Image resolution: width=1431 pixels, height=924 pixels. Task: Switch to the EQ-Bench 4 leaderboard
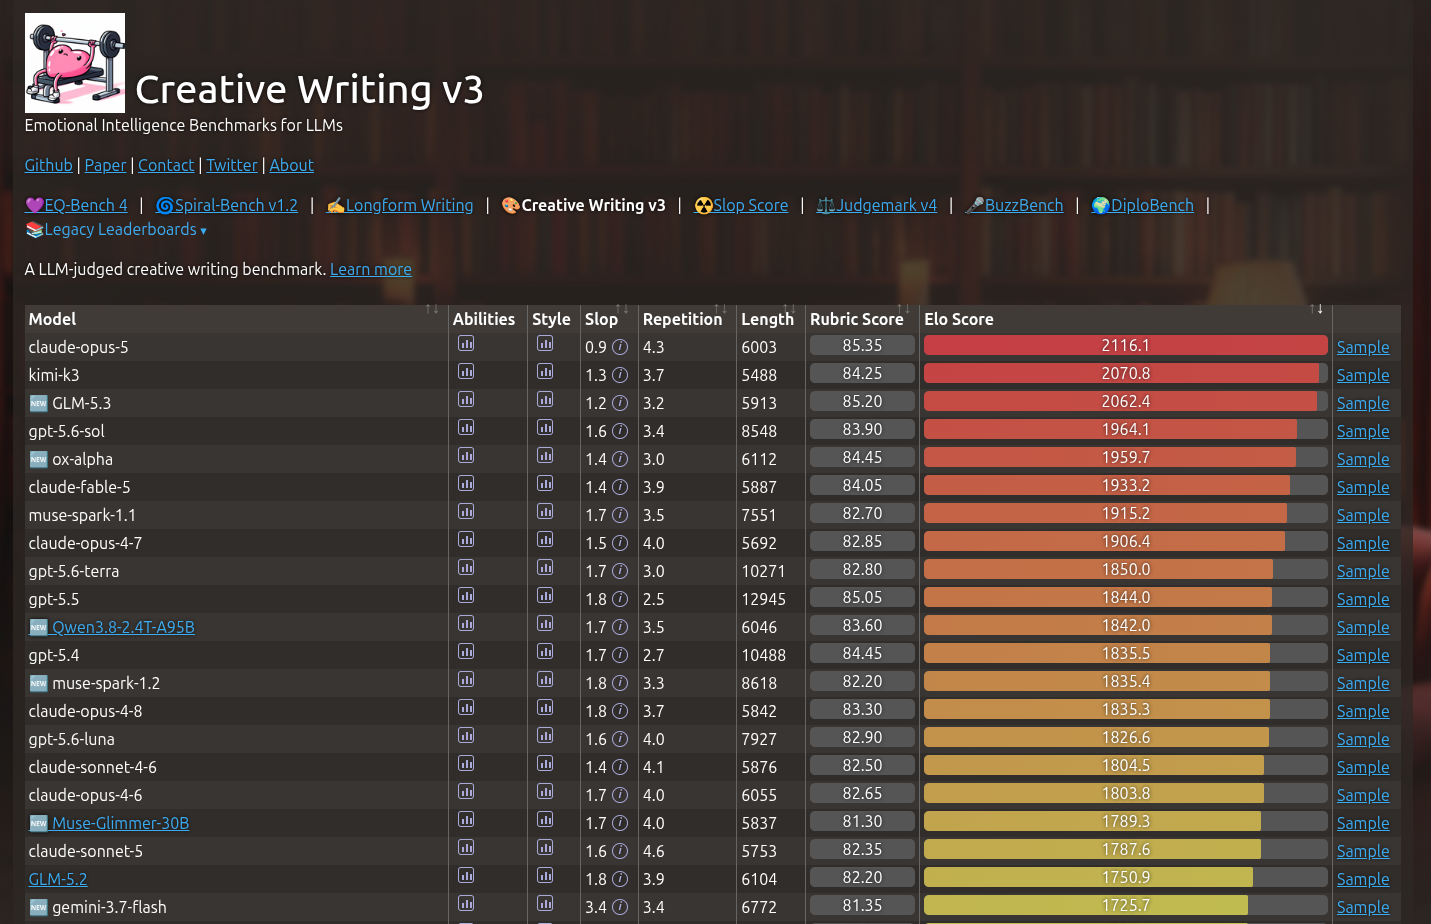[x=76, y=205]
